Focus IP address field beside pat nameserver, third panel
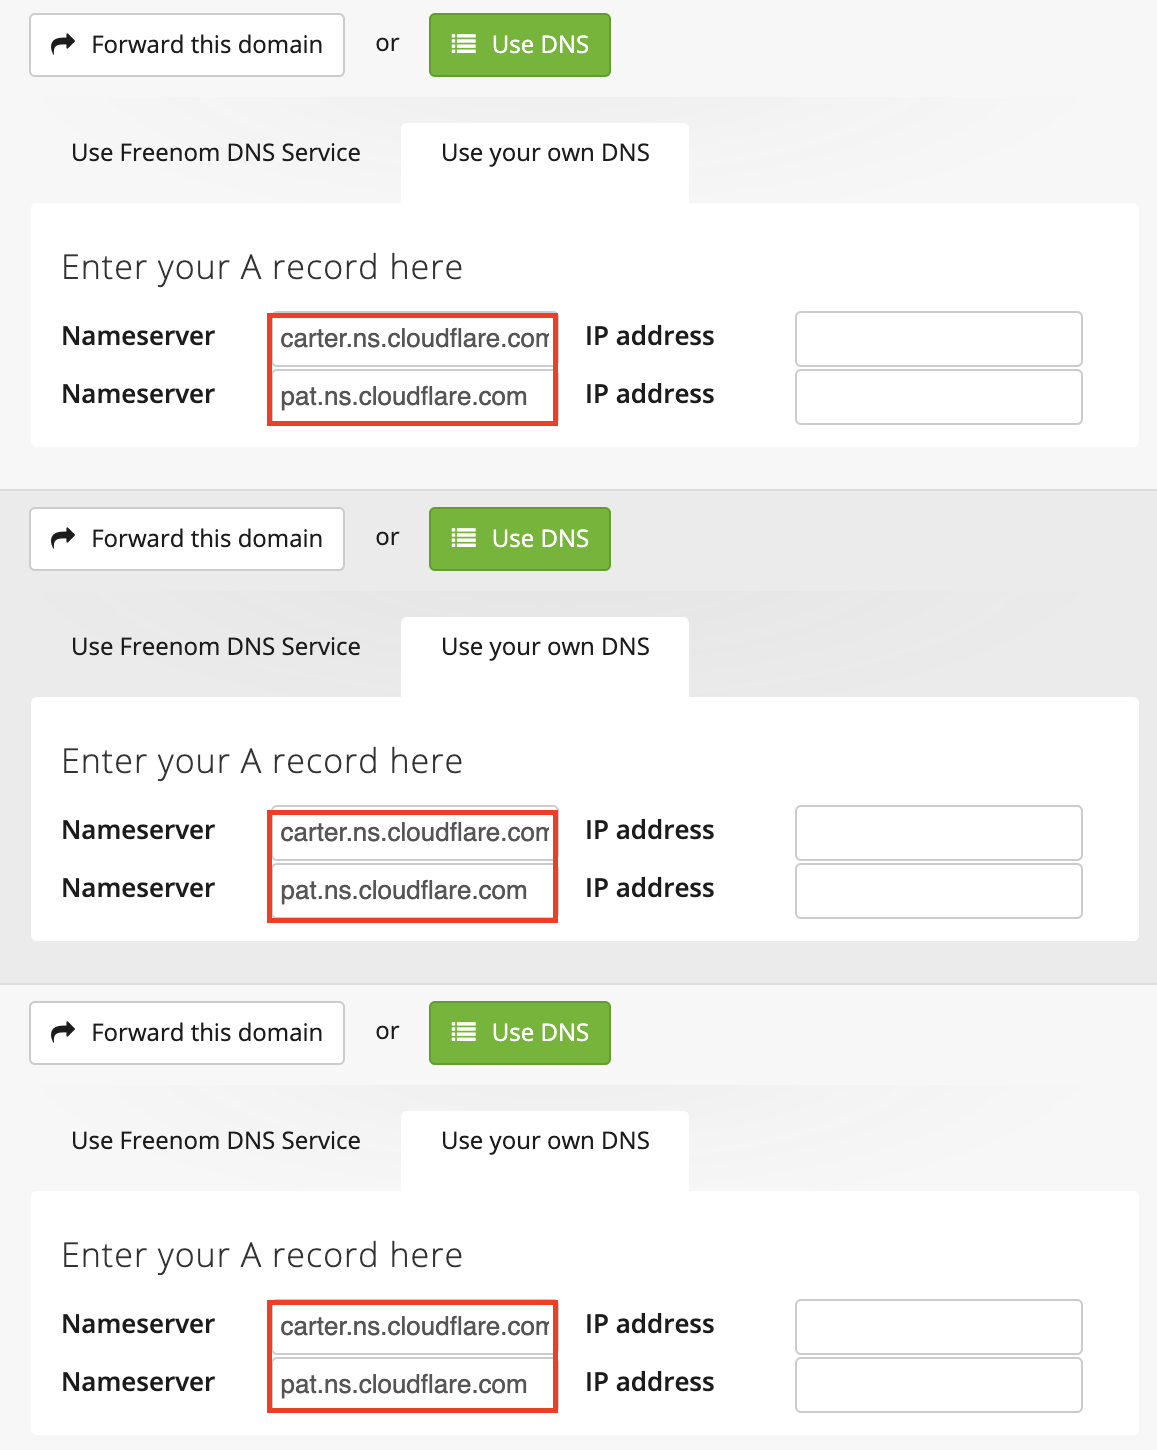This screenshot has height=1450, width=1157. 938,1385
